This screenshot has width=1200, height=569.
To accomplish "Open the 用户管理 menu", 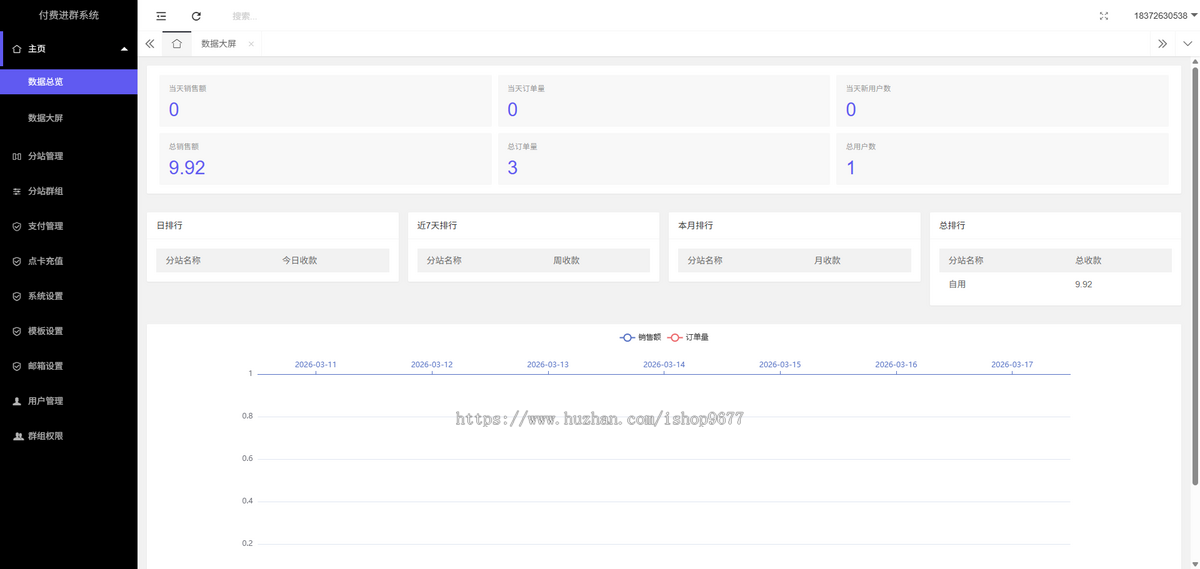I will tap(69, 401).
